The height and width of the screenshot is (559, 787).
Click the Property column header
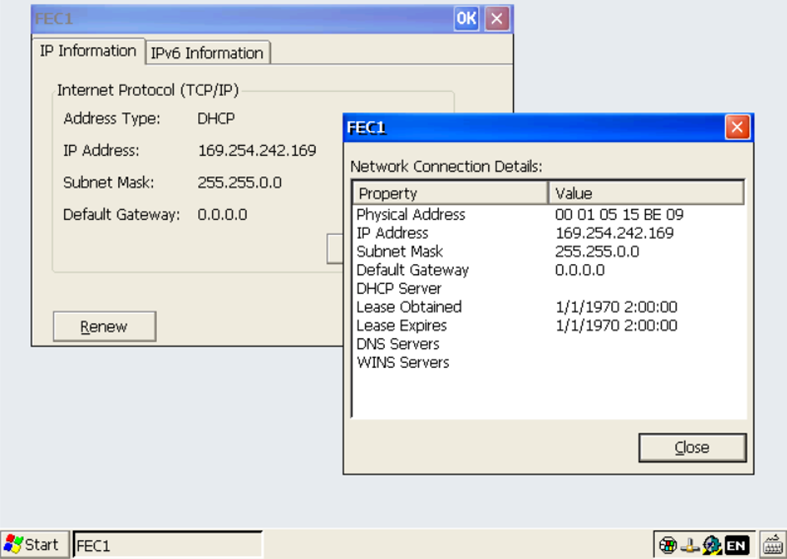pyautogui.click(x=450, y=193)
